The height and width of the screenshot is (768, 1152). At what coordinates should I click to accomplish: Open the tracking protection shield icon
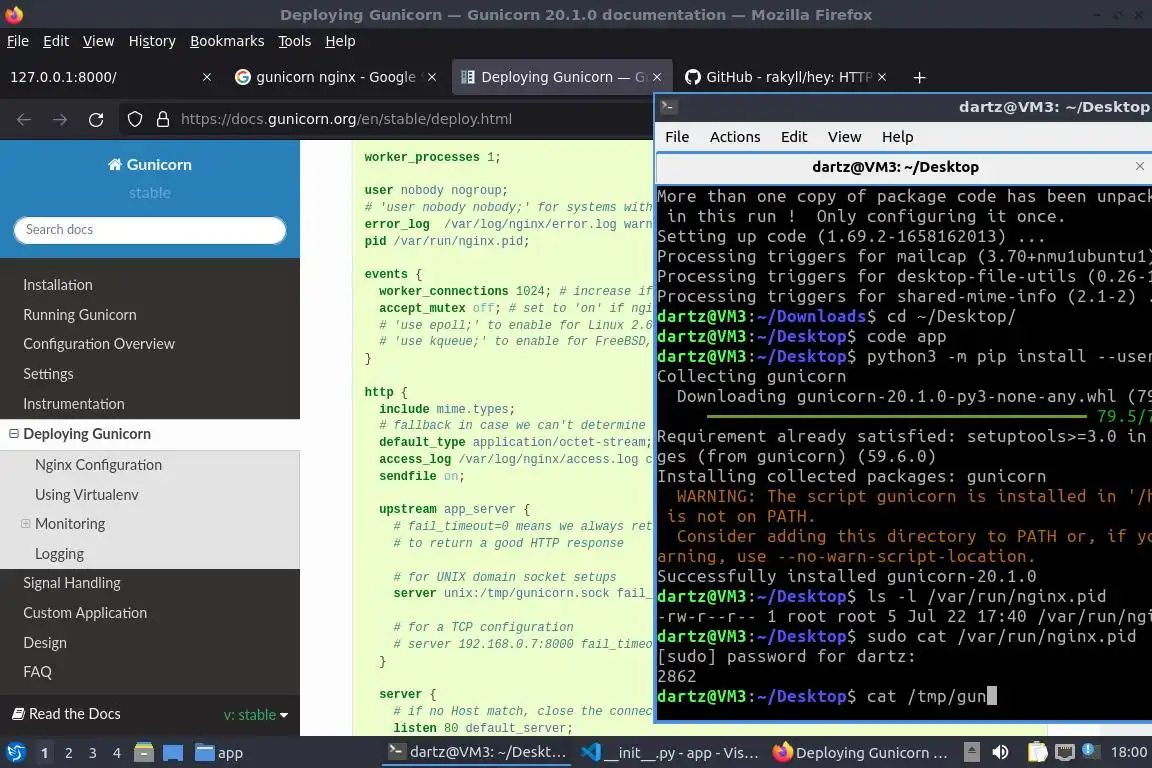coord(134,119)
